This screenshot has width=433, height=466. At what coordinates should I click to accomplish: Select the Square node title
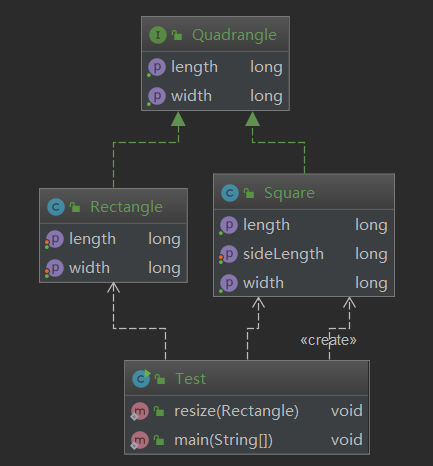click(x=289, y=193)
